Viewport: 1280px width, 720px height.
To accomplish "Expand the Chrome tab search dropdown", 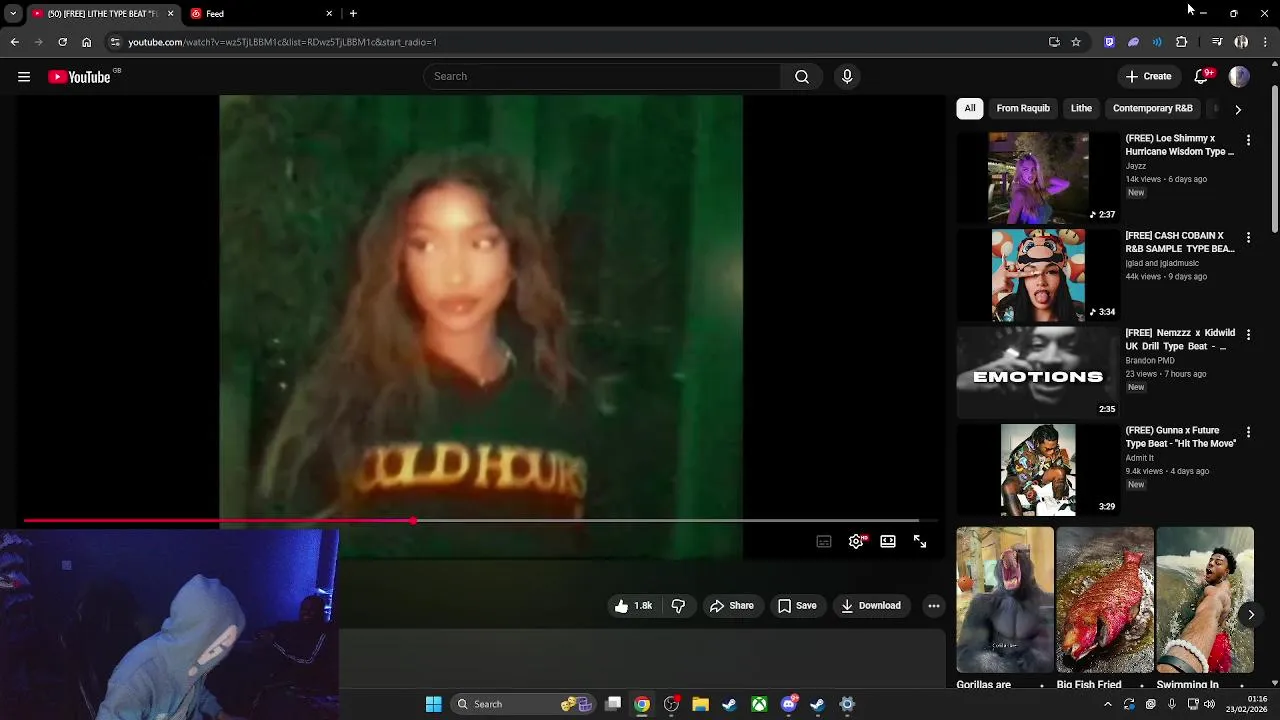I will pyautogui.click(x=13, y=13).
